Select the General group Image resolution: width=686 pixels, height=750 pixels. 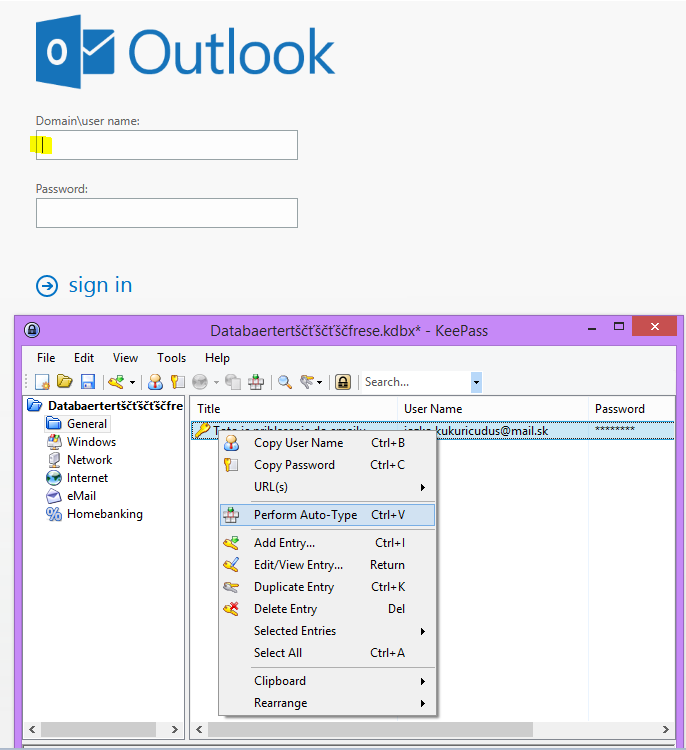[x=87, y=424]
